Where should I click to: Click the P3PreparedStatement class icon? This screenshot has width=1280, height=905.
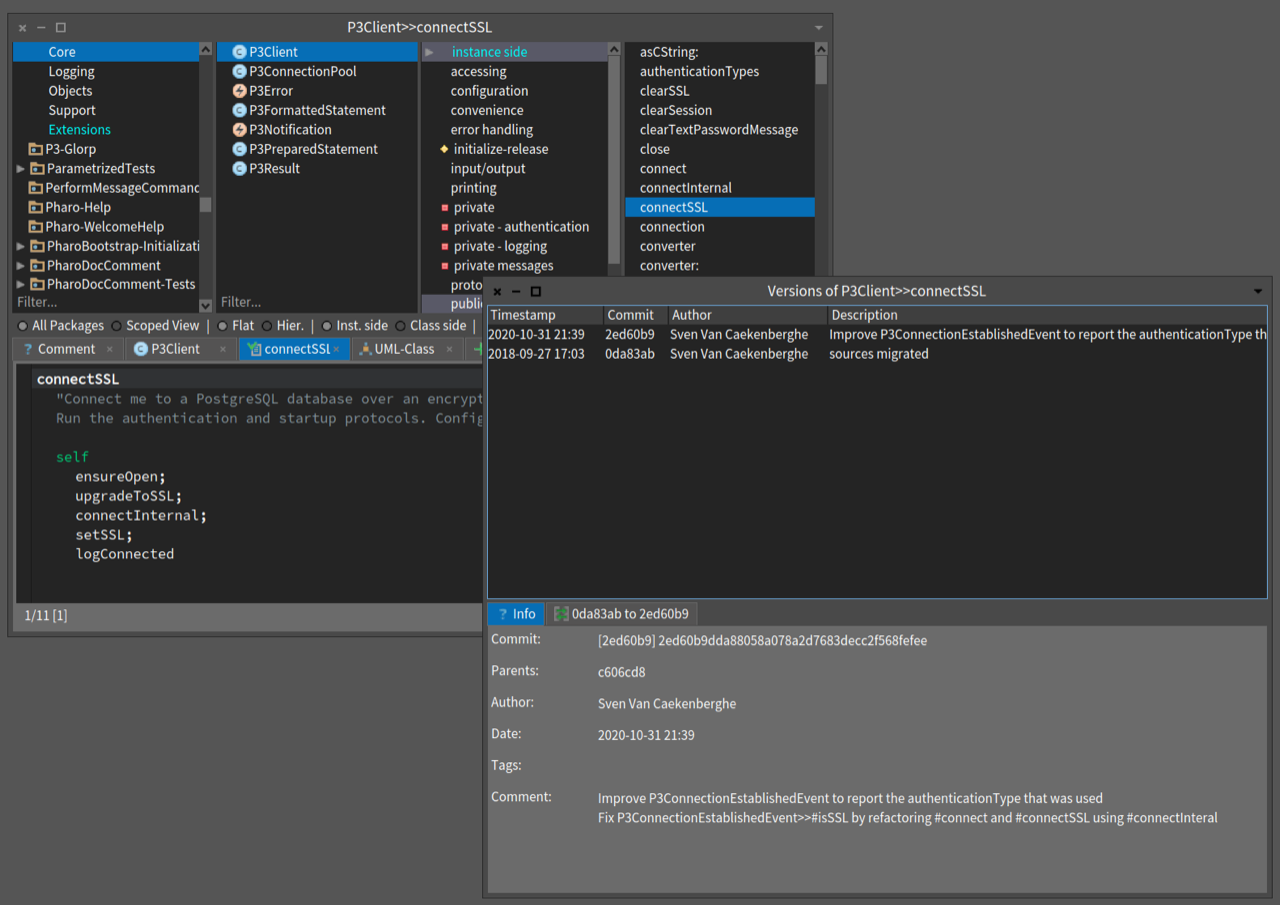tap(239, 149)
